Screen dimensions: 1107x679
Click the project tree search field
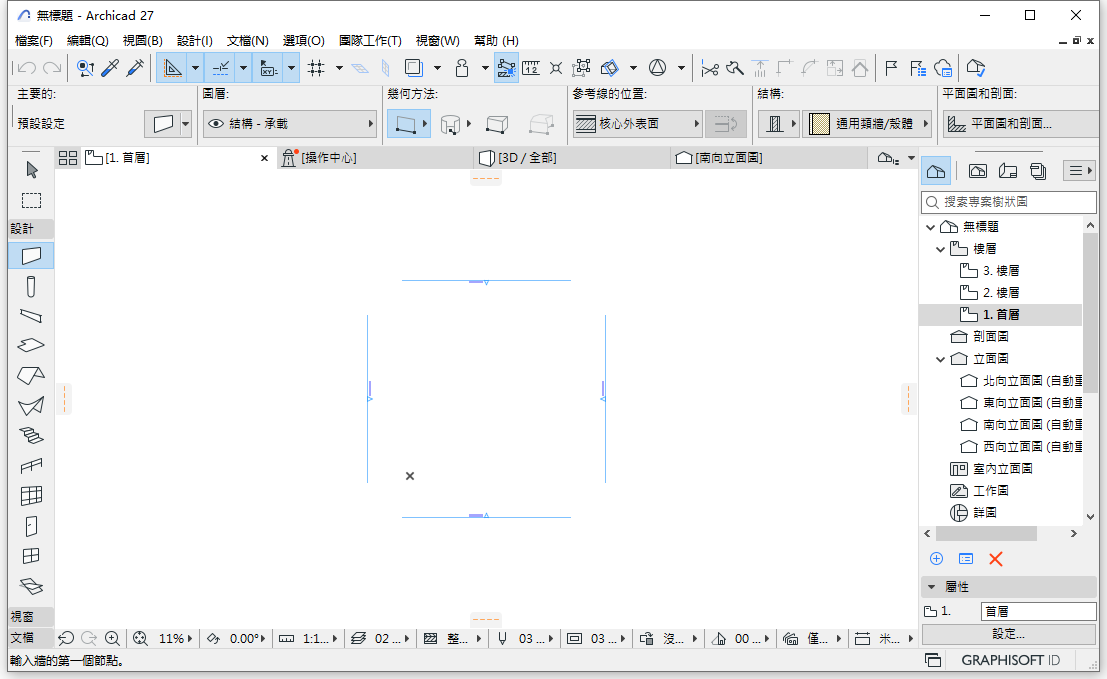click(1005, 202)
